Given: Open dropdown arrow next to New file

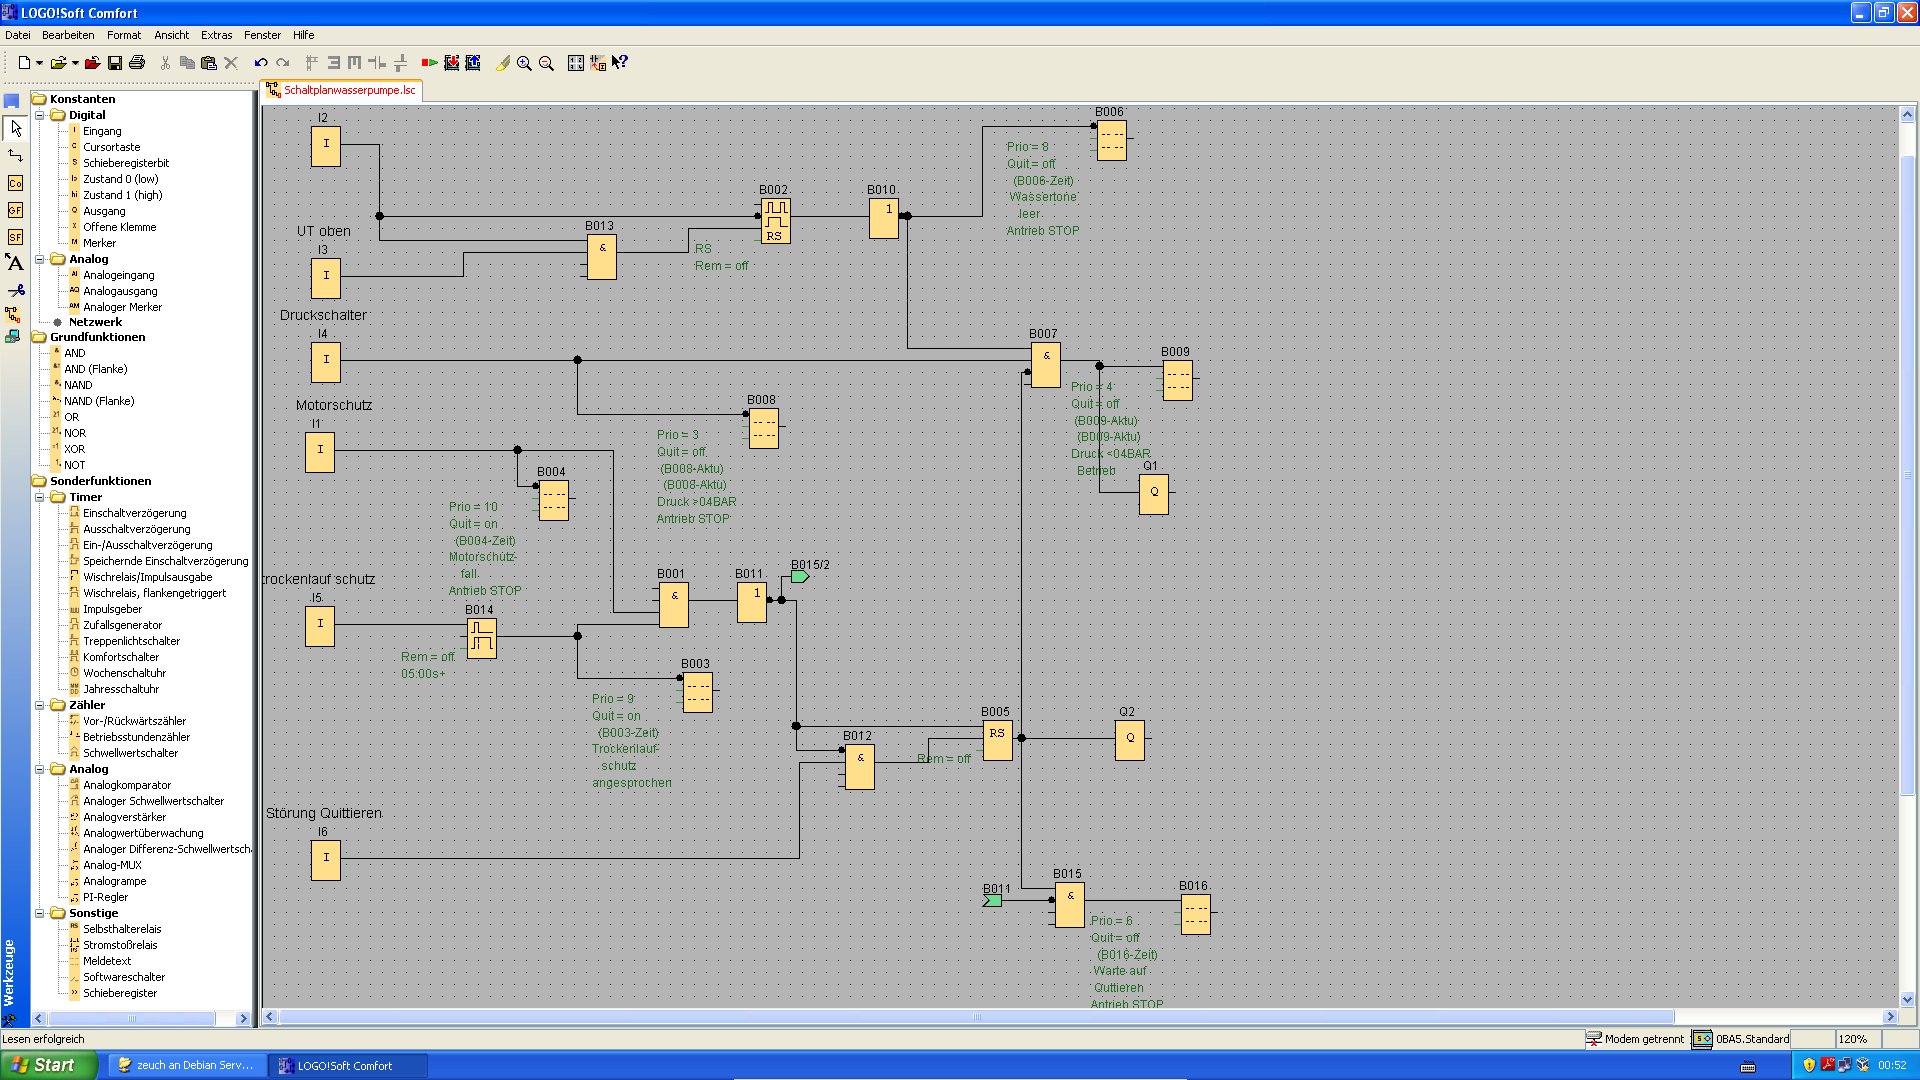Looking at the screenshot, I should [39, 63].
